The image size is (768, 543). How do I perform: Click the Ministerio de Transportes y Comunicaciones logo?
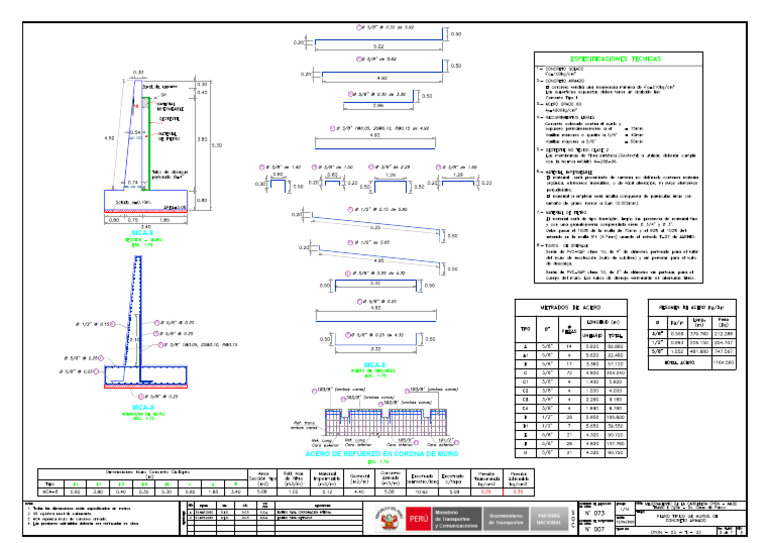(456, 519)
